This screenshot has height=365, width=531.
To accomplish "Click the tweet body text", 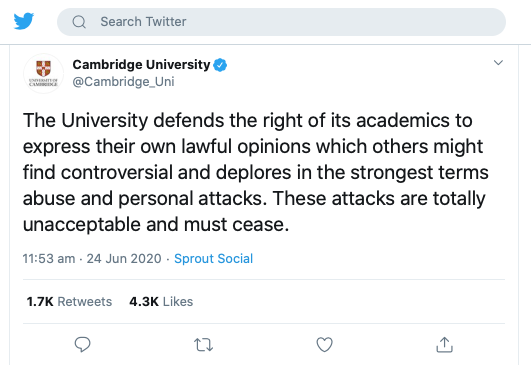I will [256, 172].
